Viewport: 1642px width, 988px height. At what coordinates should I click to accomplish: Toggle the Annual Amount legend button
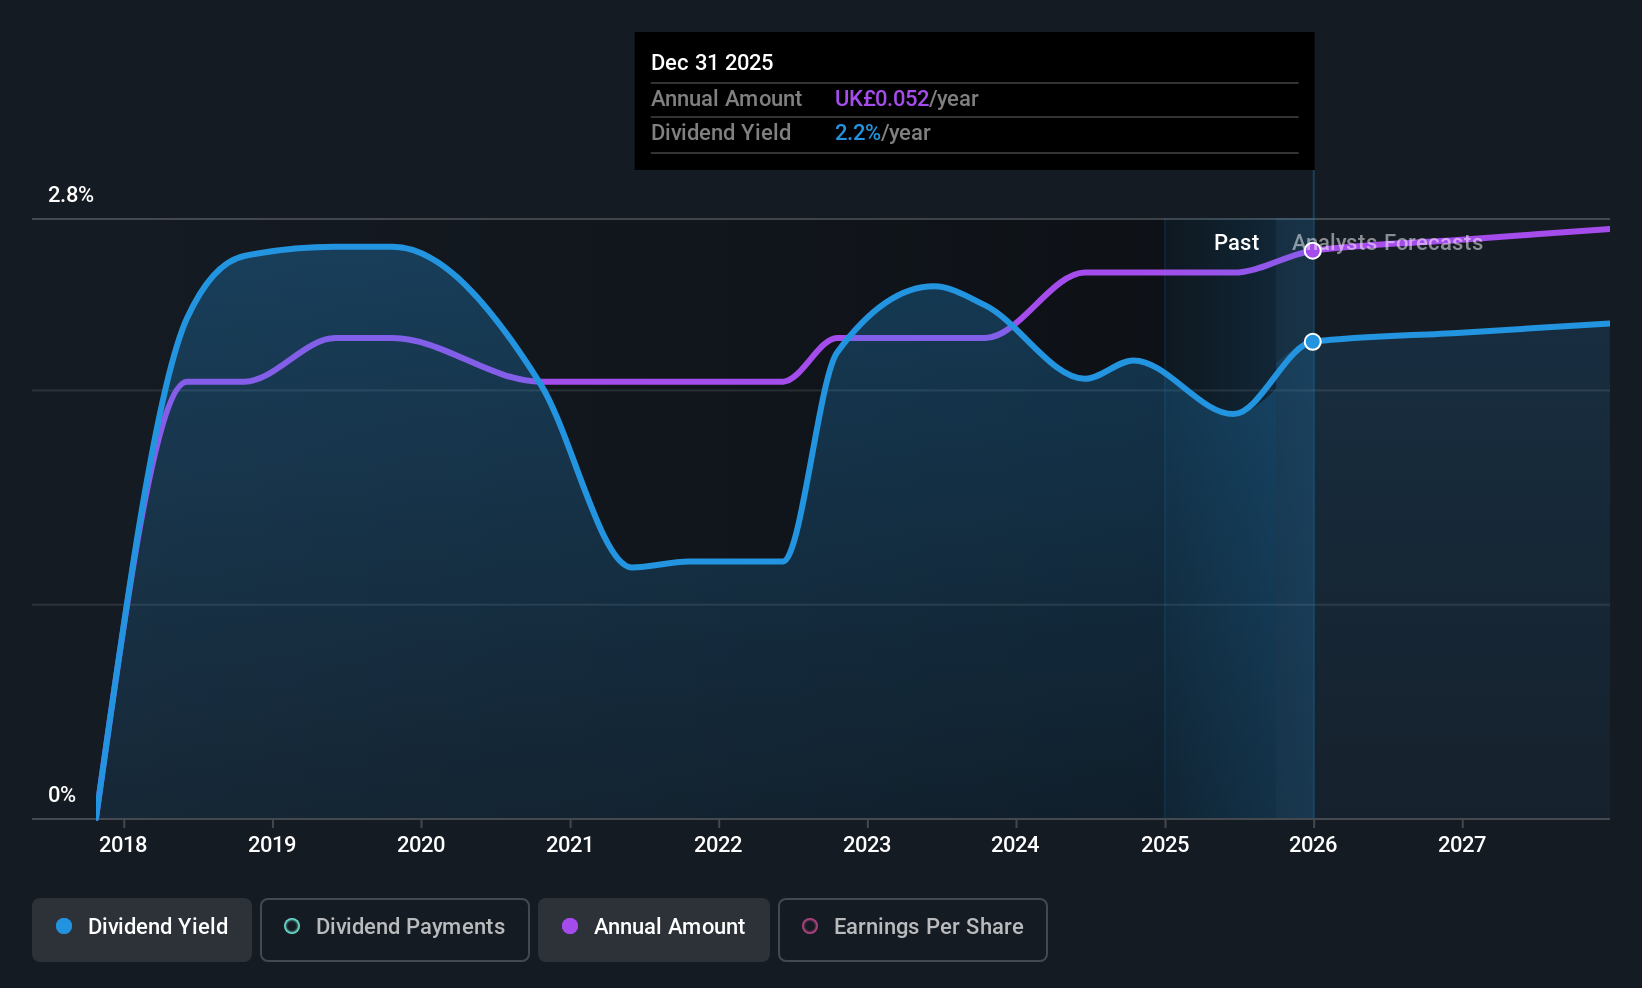coord(654,929)
